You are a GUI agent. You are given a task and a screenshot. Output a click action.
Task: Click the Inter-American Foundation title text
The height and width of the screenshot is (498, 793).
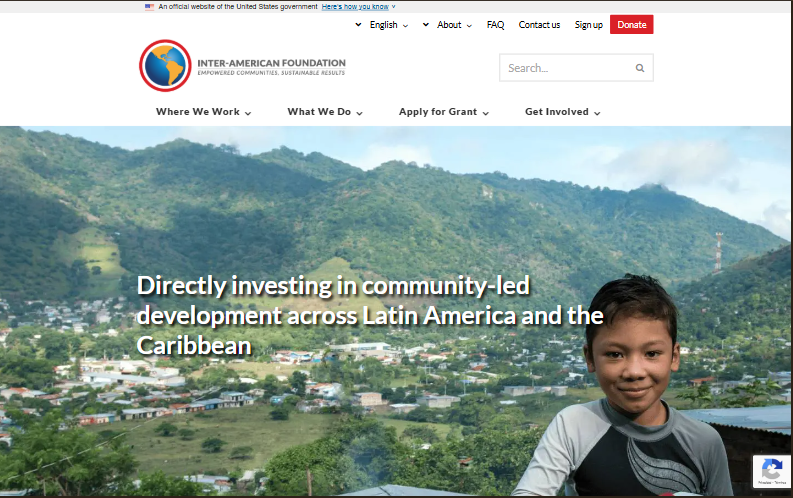(272, 63)
